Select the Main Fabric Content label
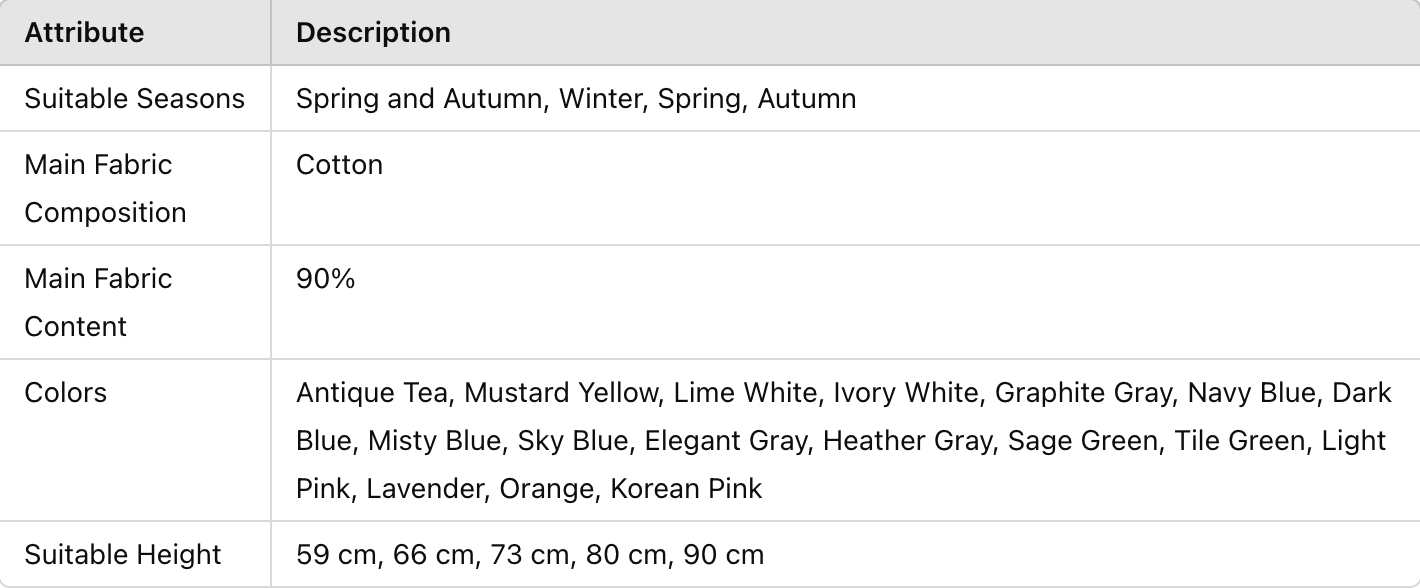The height and width of the screenshot is (588, 1420). [98, 303]
